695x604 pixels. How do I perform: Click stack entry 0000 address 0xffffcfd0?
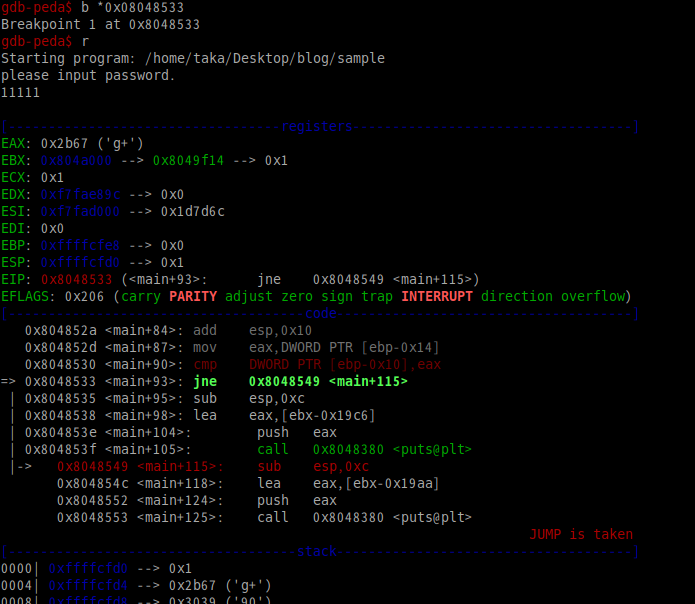pos(88,569)
